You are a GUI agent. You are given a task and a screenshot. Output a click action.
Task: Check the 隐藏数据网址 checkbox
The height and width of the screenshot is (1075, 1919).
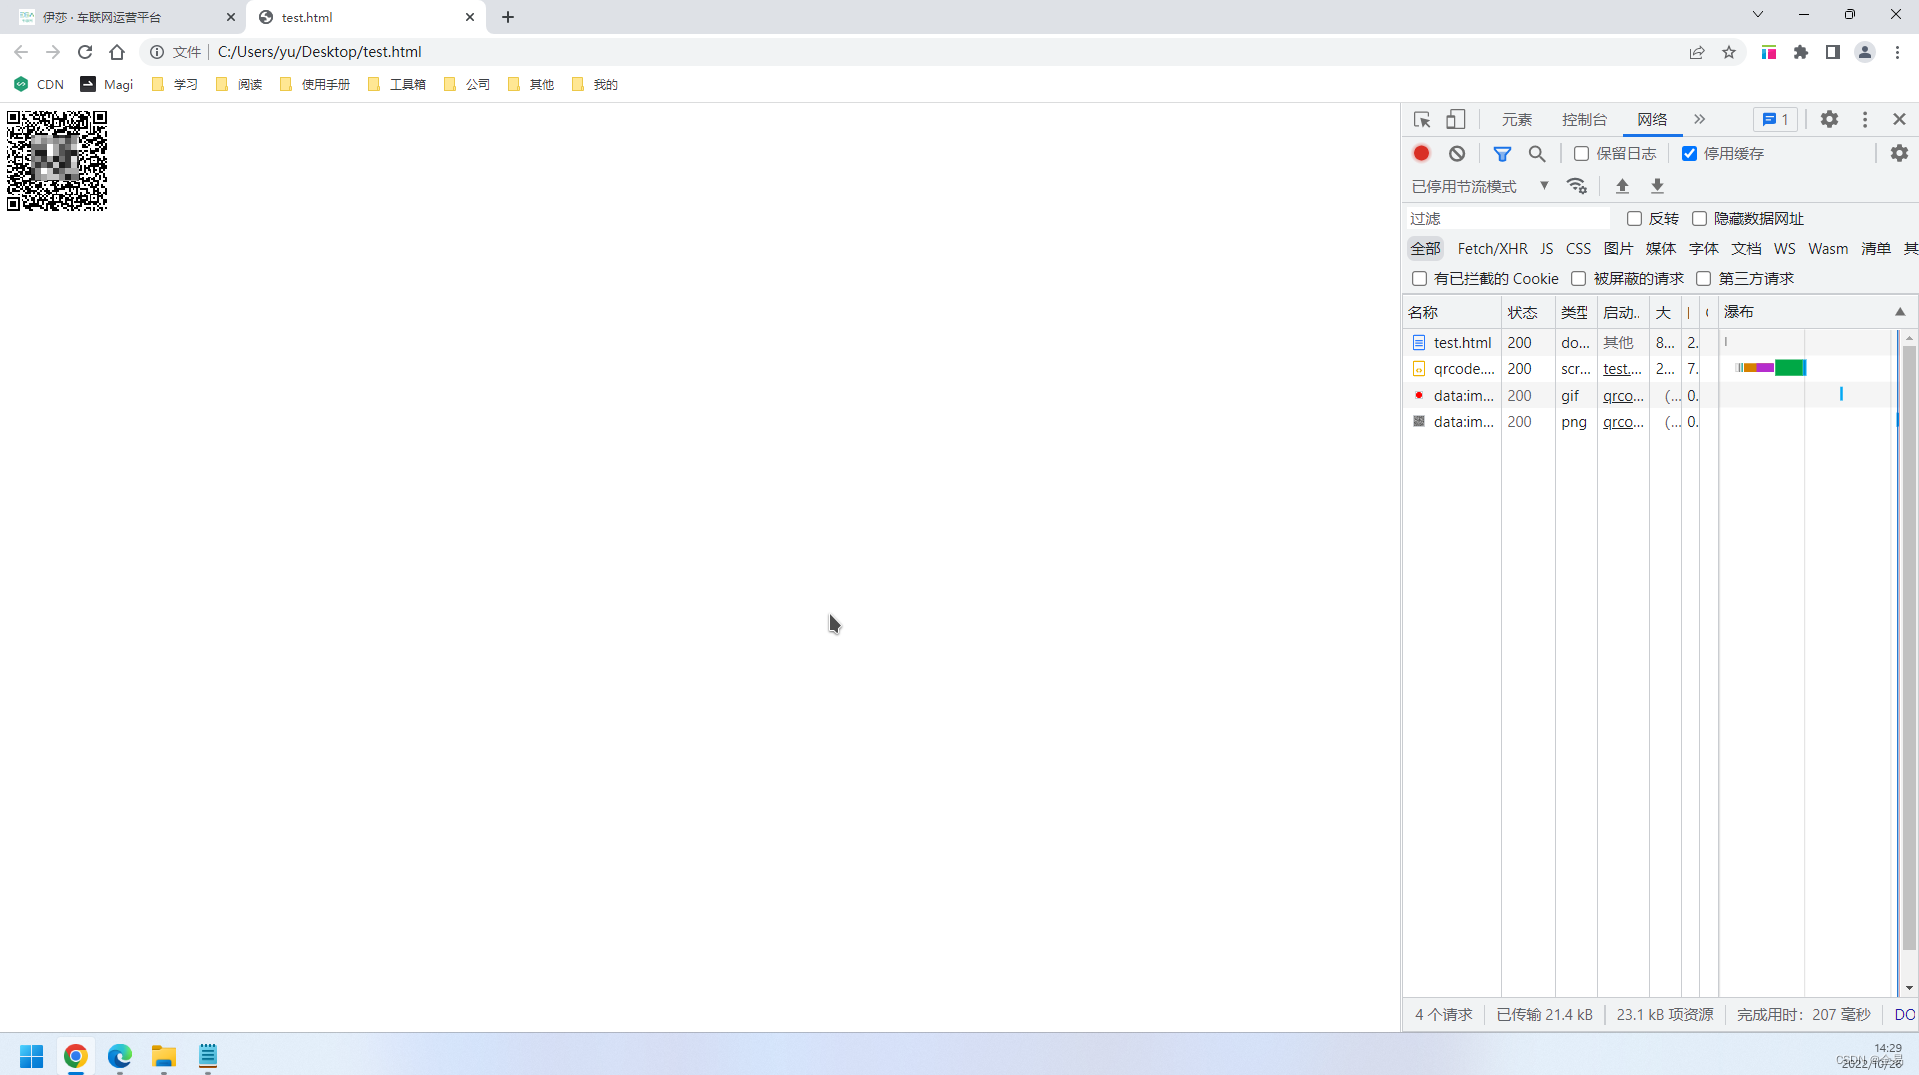click(x=1699, y=218)
